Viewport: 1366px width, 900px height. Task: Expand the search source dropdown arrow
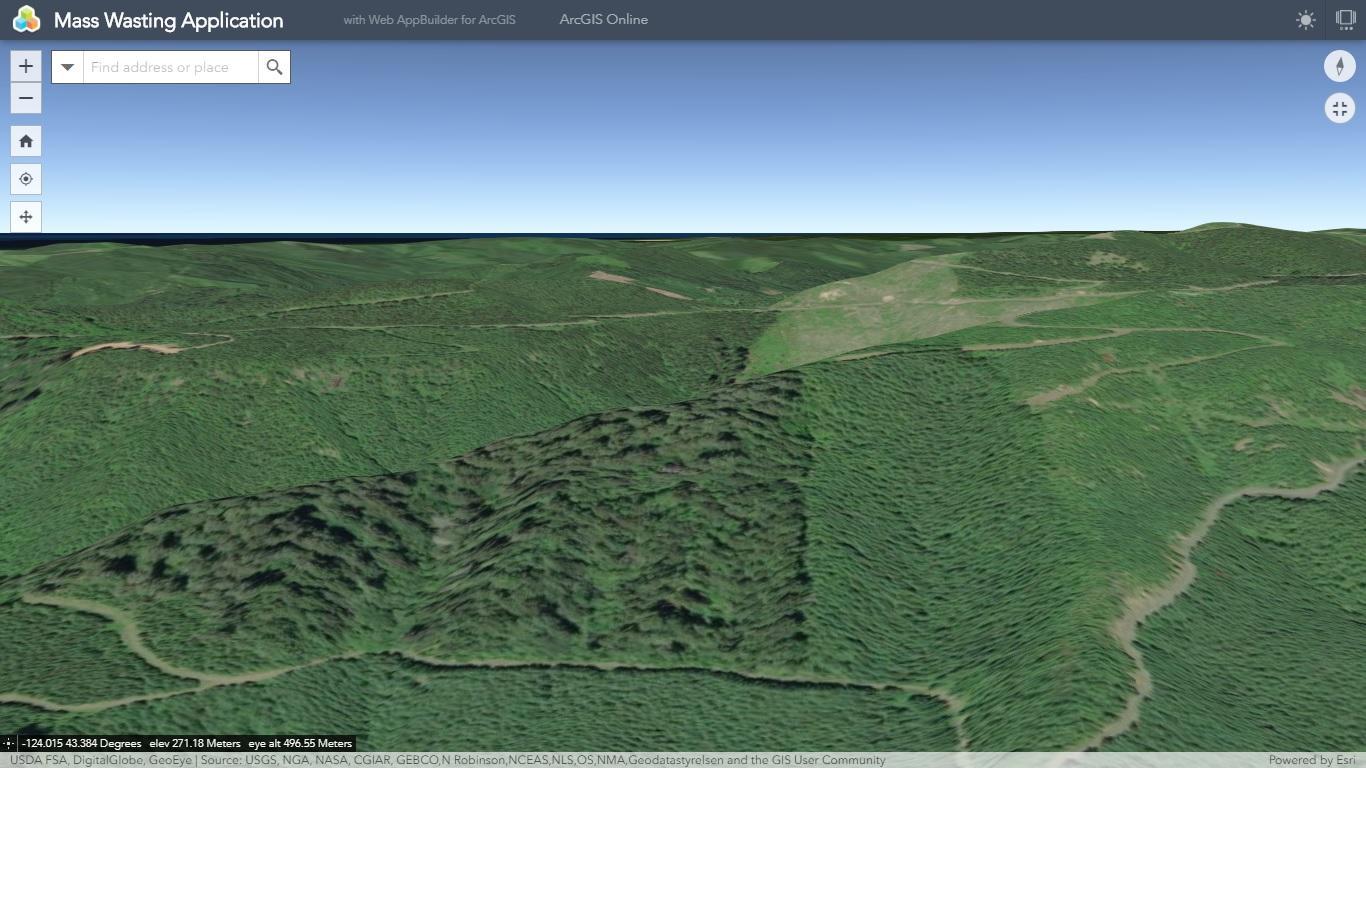pyautogui.click(x=68, y=67)
